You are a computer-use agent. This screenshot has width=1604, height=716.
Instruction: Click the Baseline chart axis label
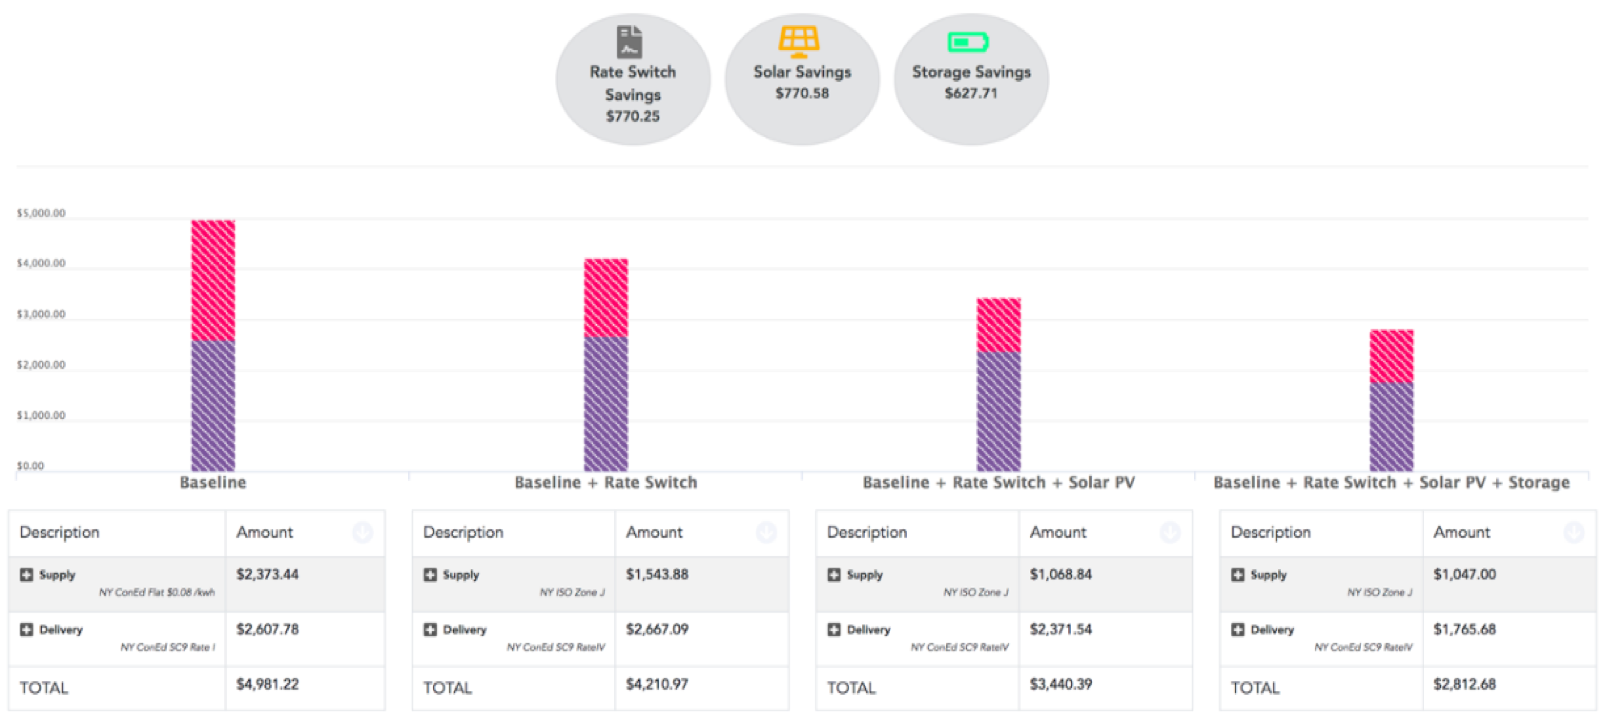pyautogui.click(x=211, y=482)
